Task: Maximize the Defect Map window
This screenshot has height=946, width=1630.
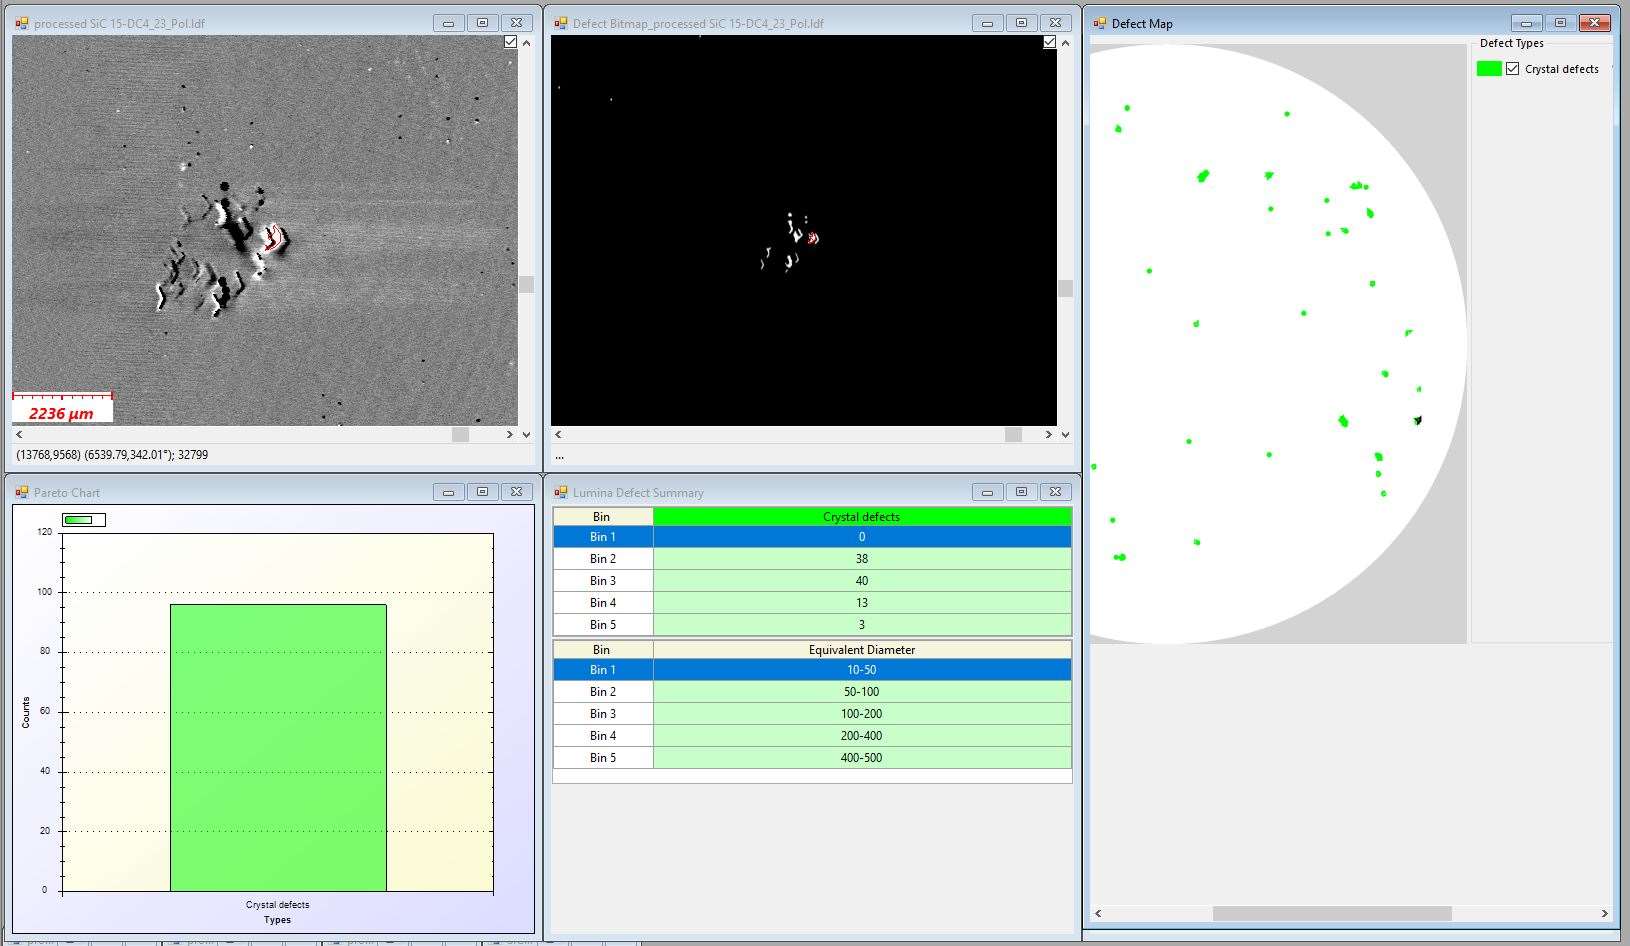Action: pyautogui.click(x=1560, y=23)
